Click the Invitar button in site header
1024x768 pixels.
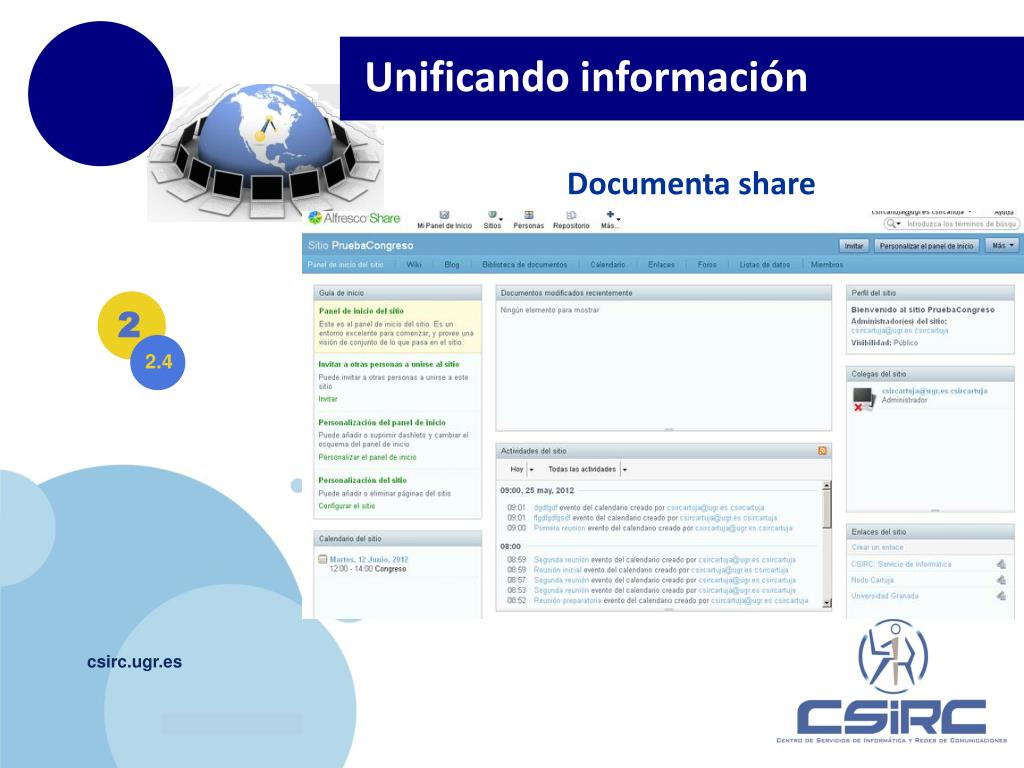coord(854,246)
